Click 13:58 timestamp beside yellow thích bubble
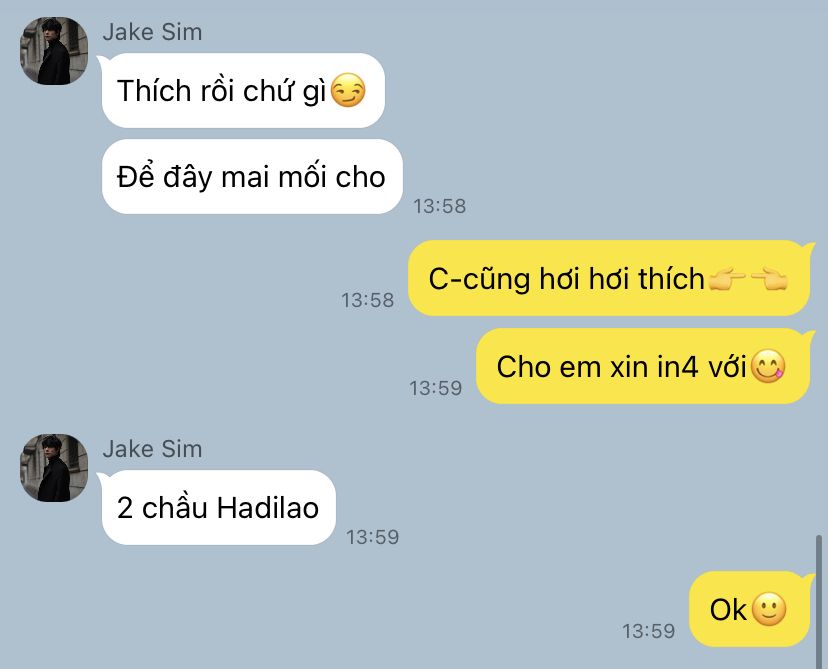This screenshot has width=828, height=669. pos(368,300)
